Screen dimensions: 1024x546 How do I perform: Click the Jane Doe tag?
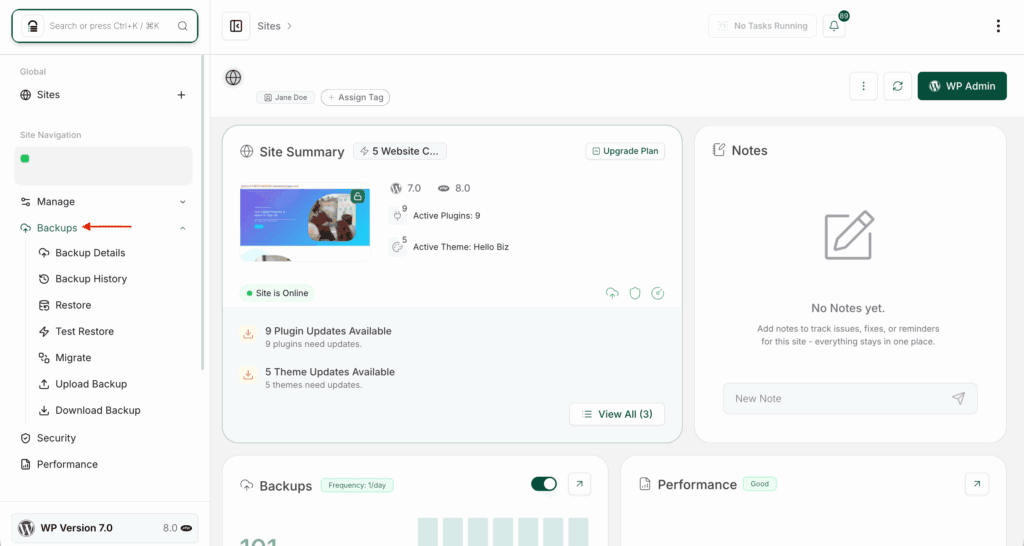285,97
